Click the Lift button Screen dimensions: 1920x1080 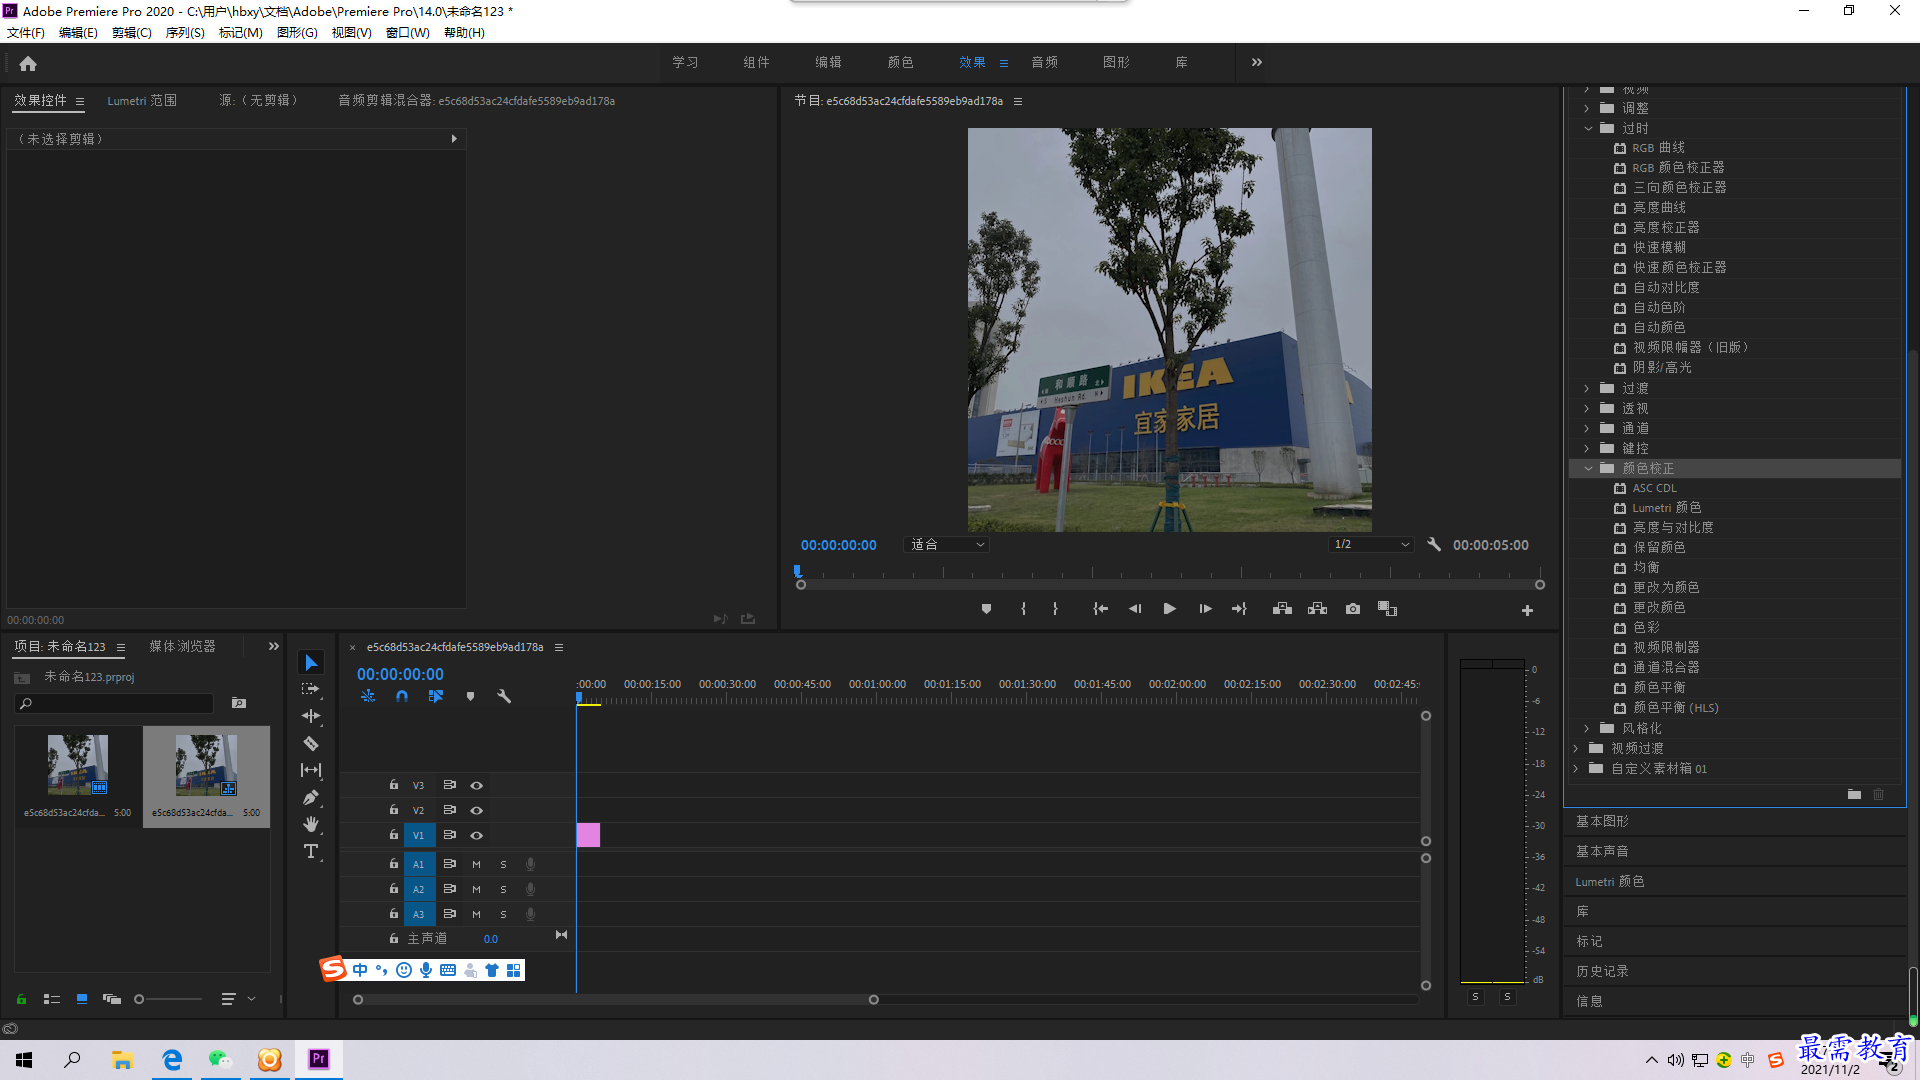tap(1282, 609)
